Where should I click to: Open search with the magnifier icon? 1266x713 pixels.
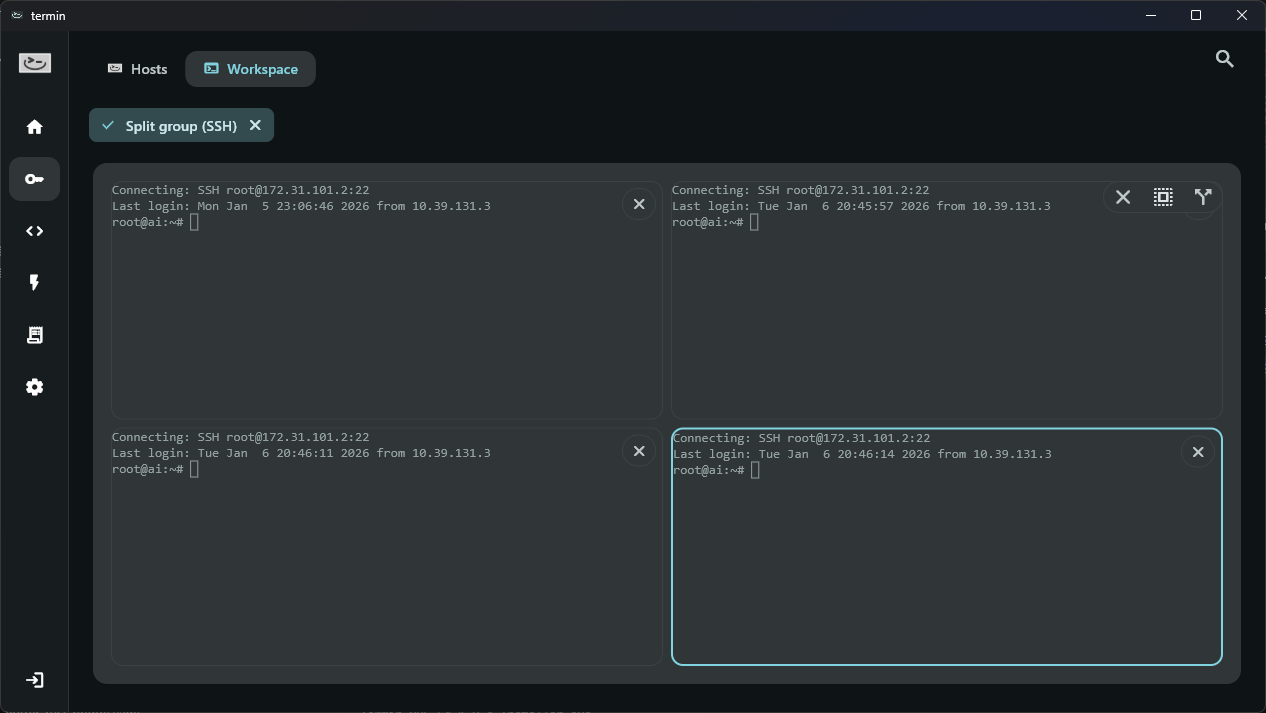1224,59
